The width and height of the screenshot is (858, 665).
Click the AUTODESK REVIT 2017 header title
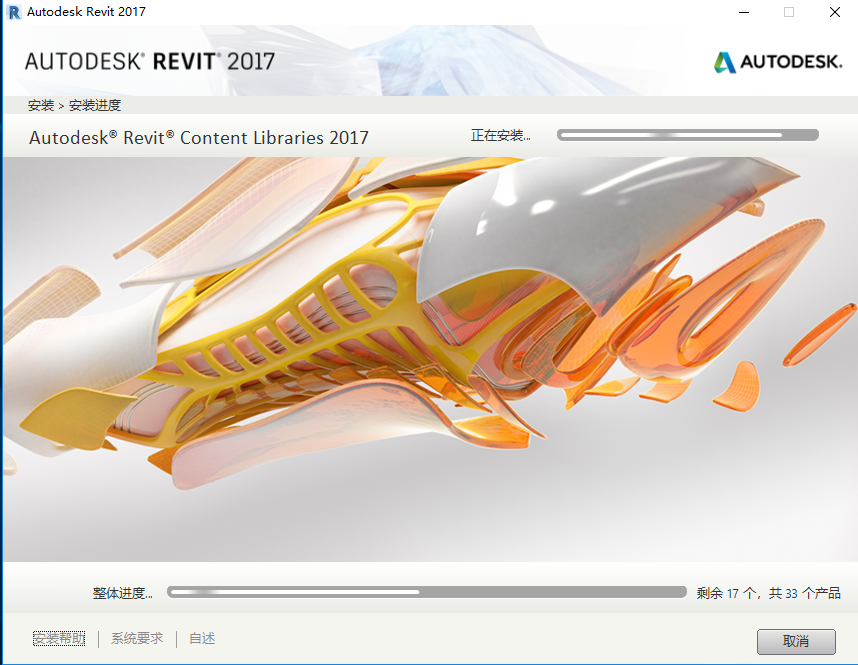coord(149,61)
